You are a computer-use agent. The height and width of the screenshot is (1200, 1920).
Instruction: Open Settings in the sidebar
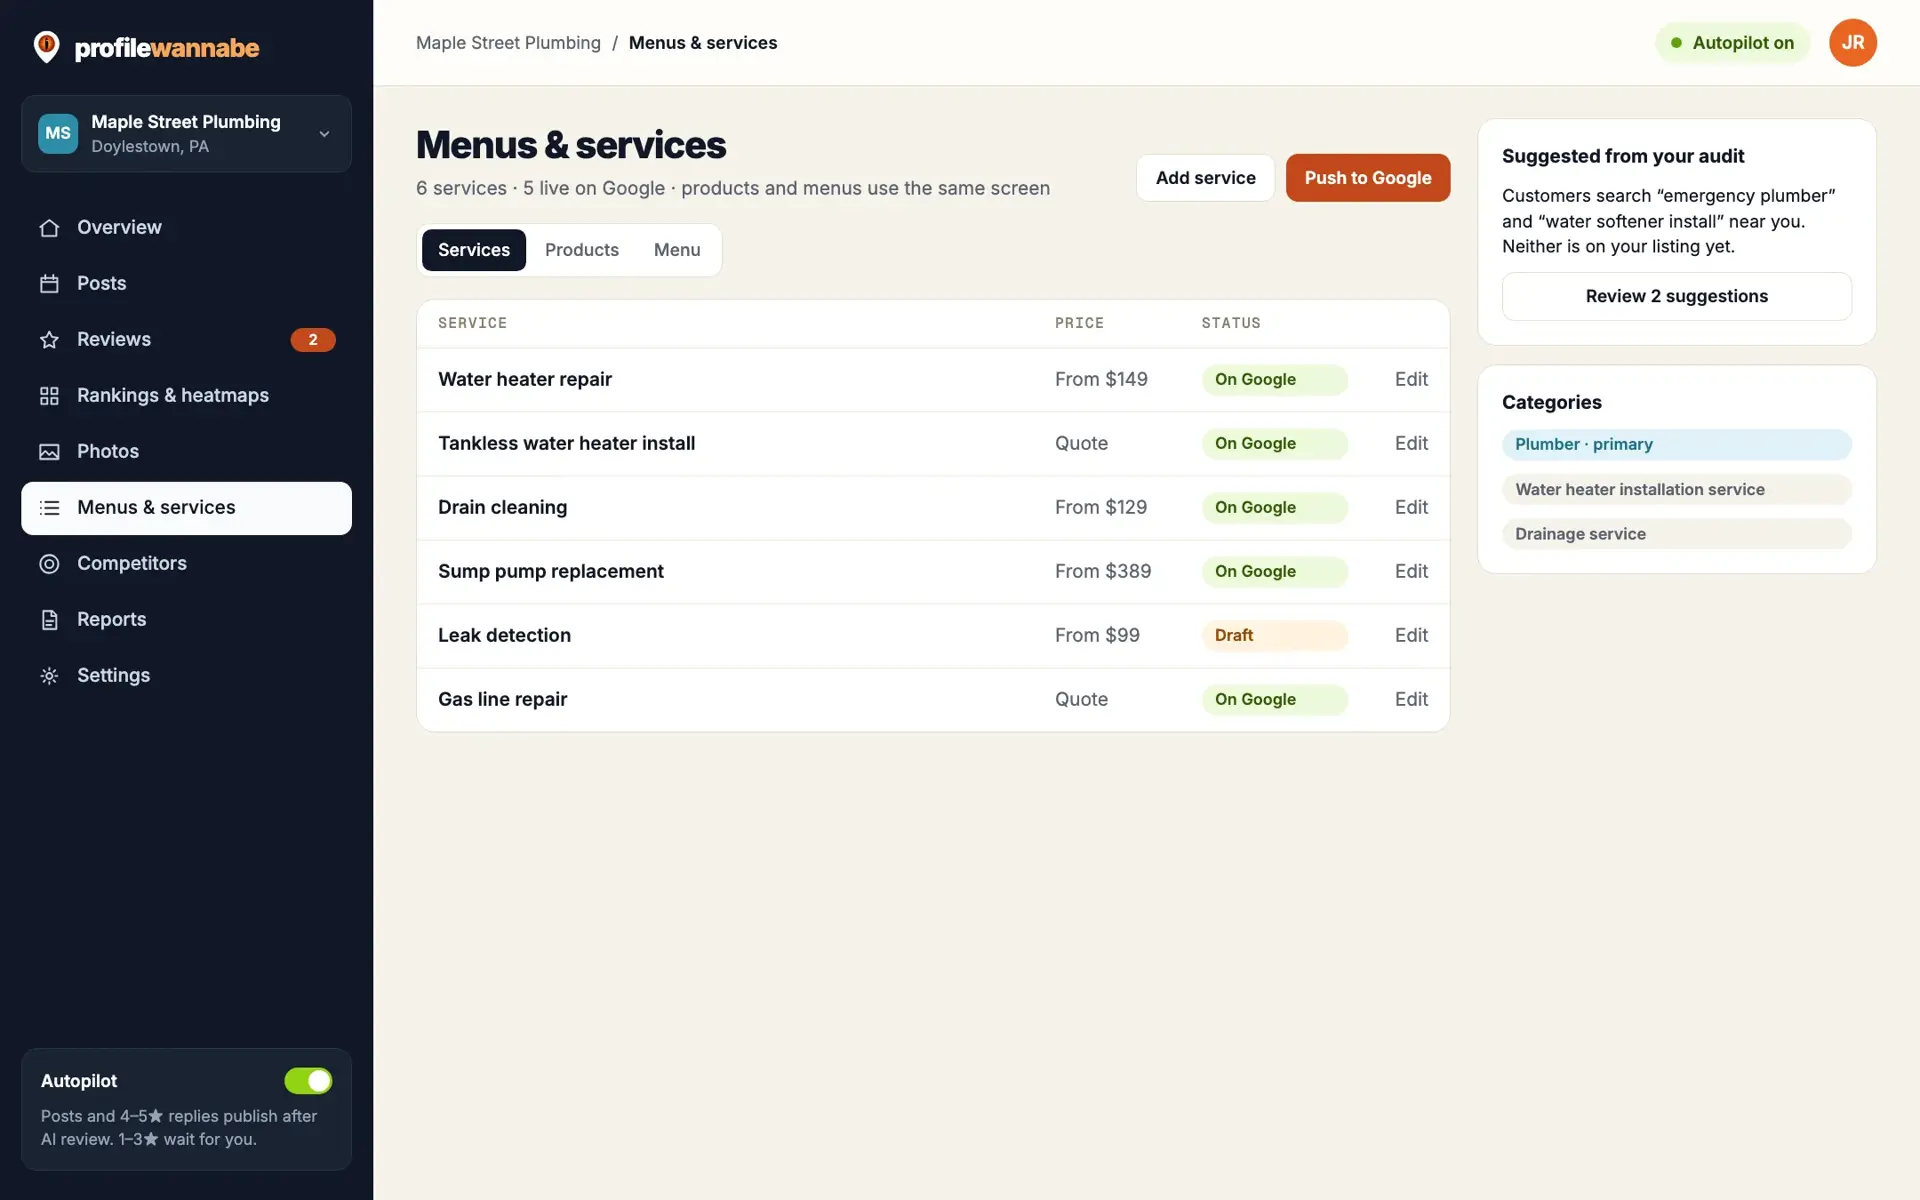(x=186, y=676)
